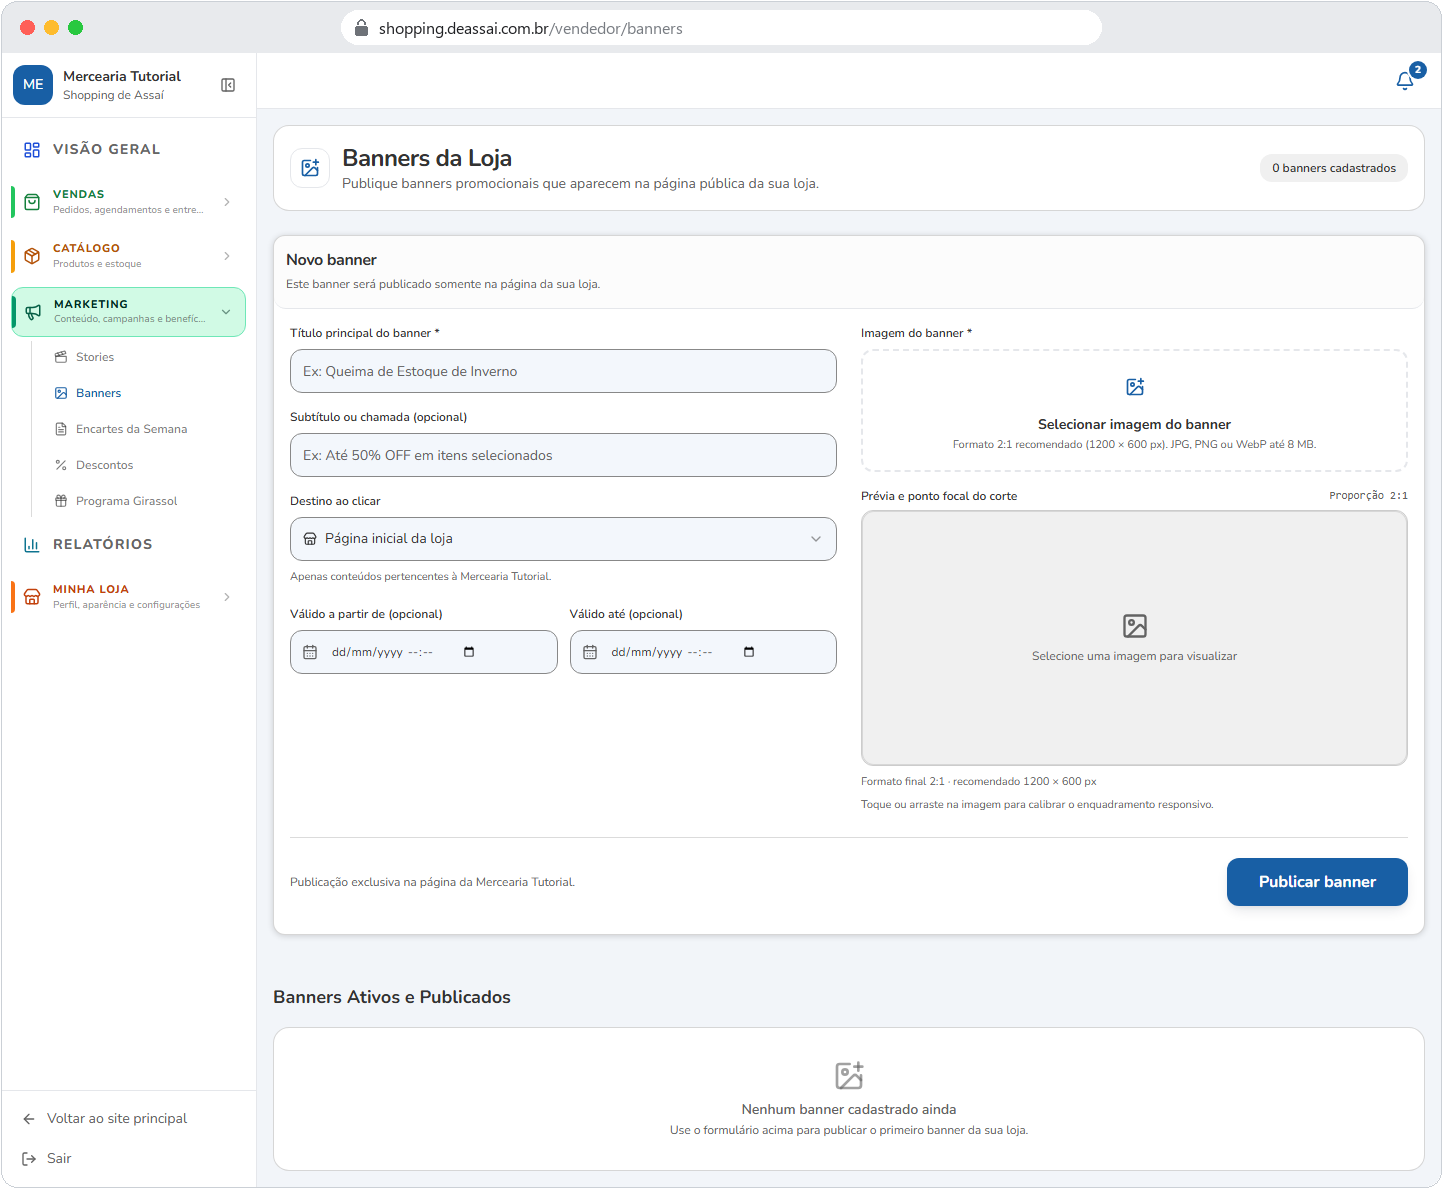
Task: Click the Banners da Loja header icon
Action: [310, 168]
